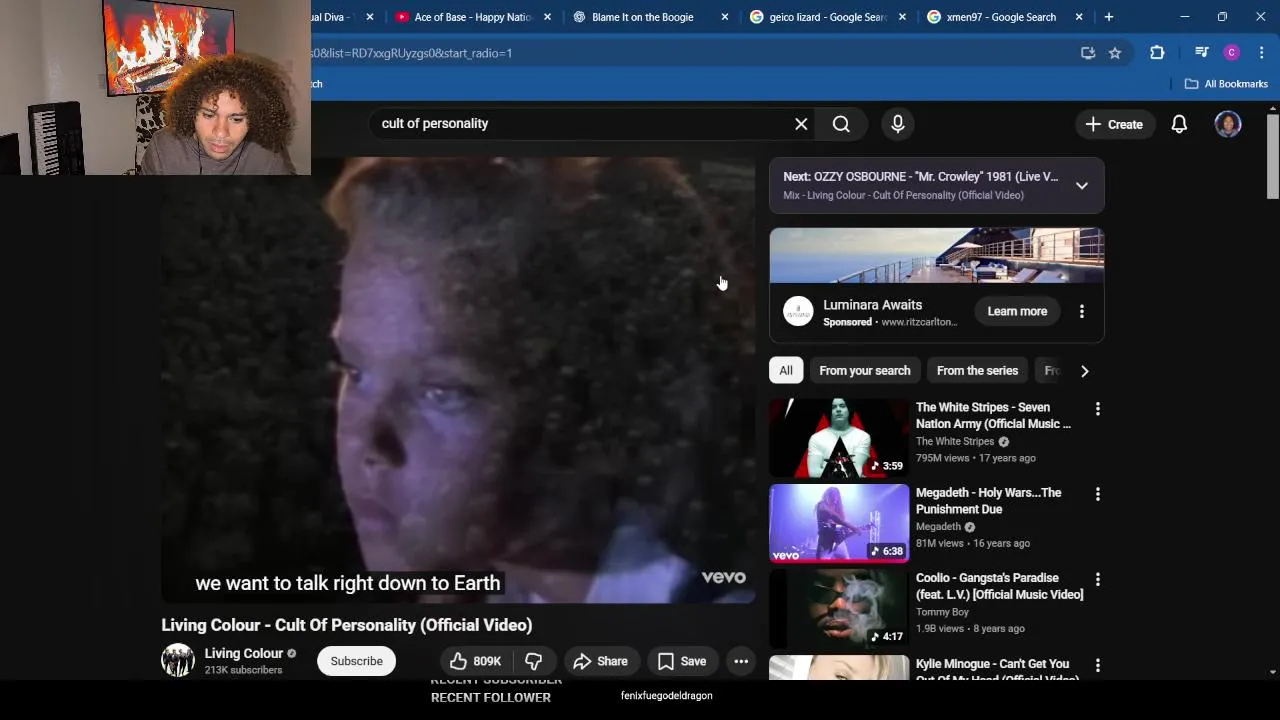This screenshot has width=1280, height=720.
Task: Open YouTube notifications bell
Action: click(x=1179, y=124)
